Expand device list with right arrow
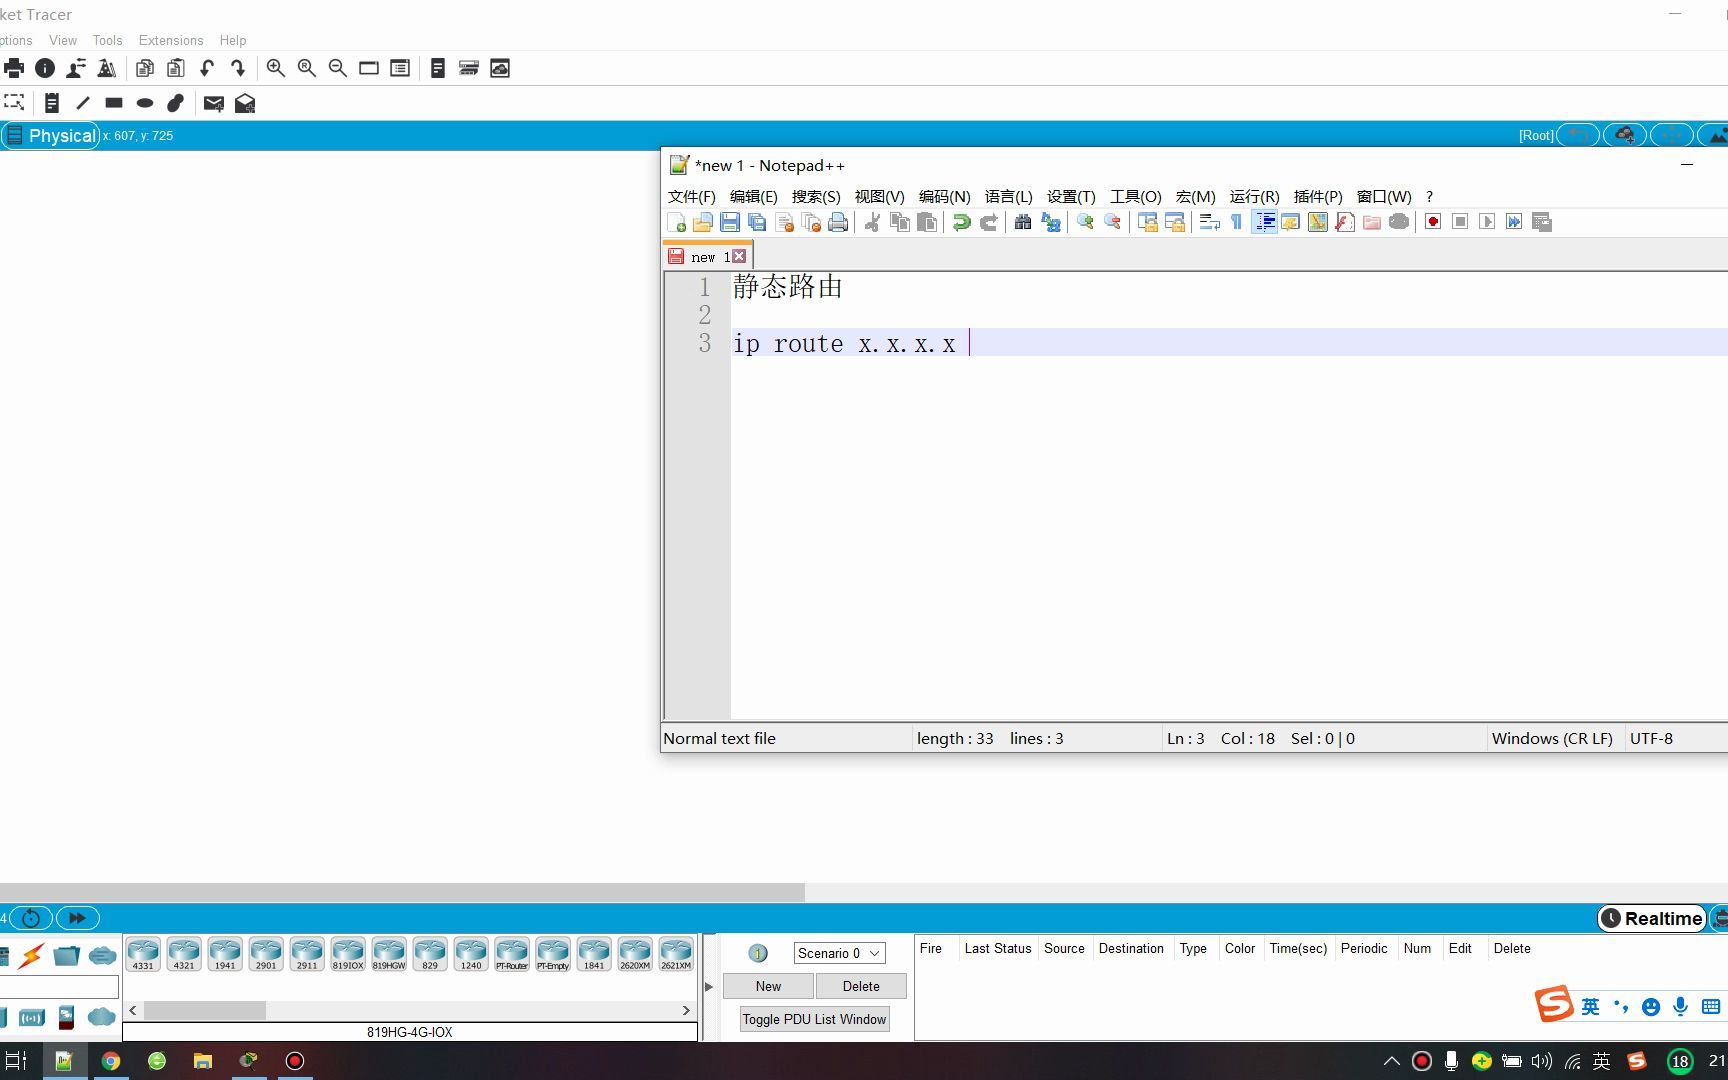 (x=686, y=1010)
